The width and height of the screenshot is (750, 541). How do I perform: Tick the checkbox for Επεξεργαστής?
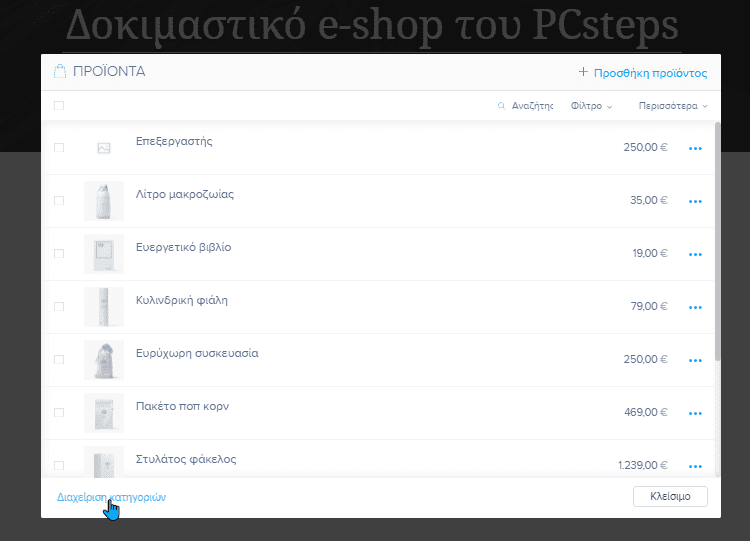tap(59, 147)
